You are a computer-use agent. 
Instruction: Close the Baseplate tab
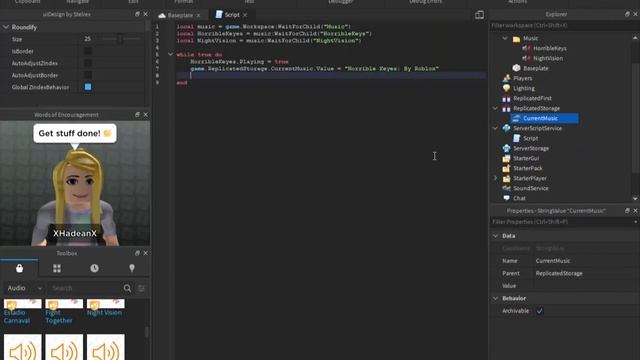(x=198, y=16)
